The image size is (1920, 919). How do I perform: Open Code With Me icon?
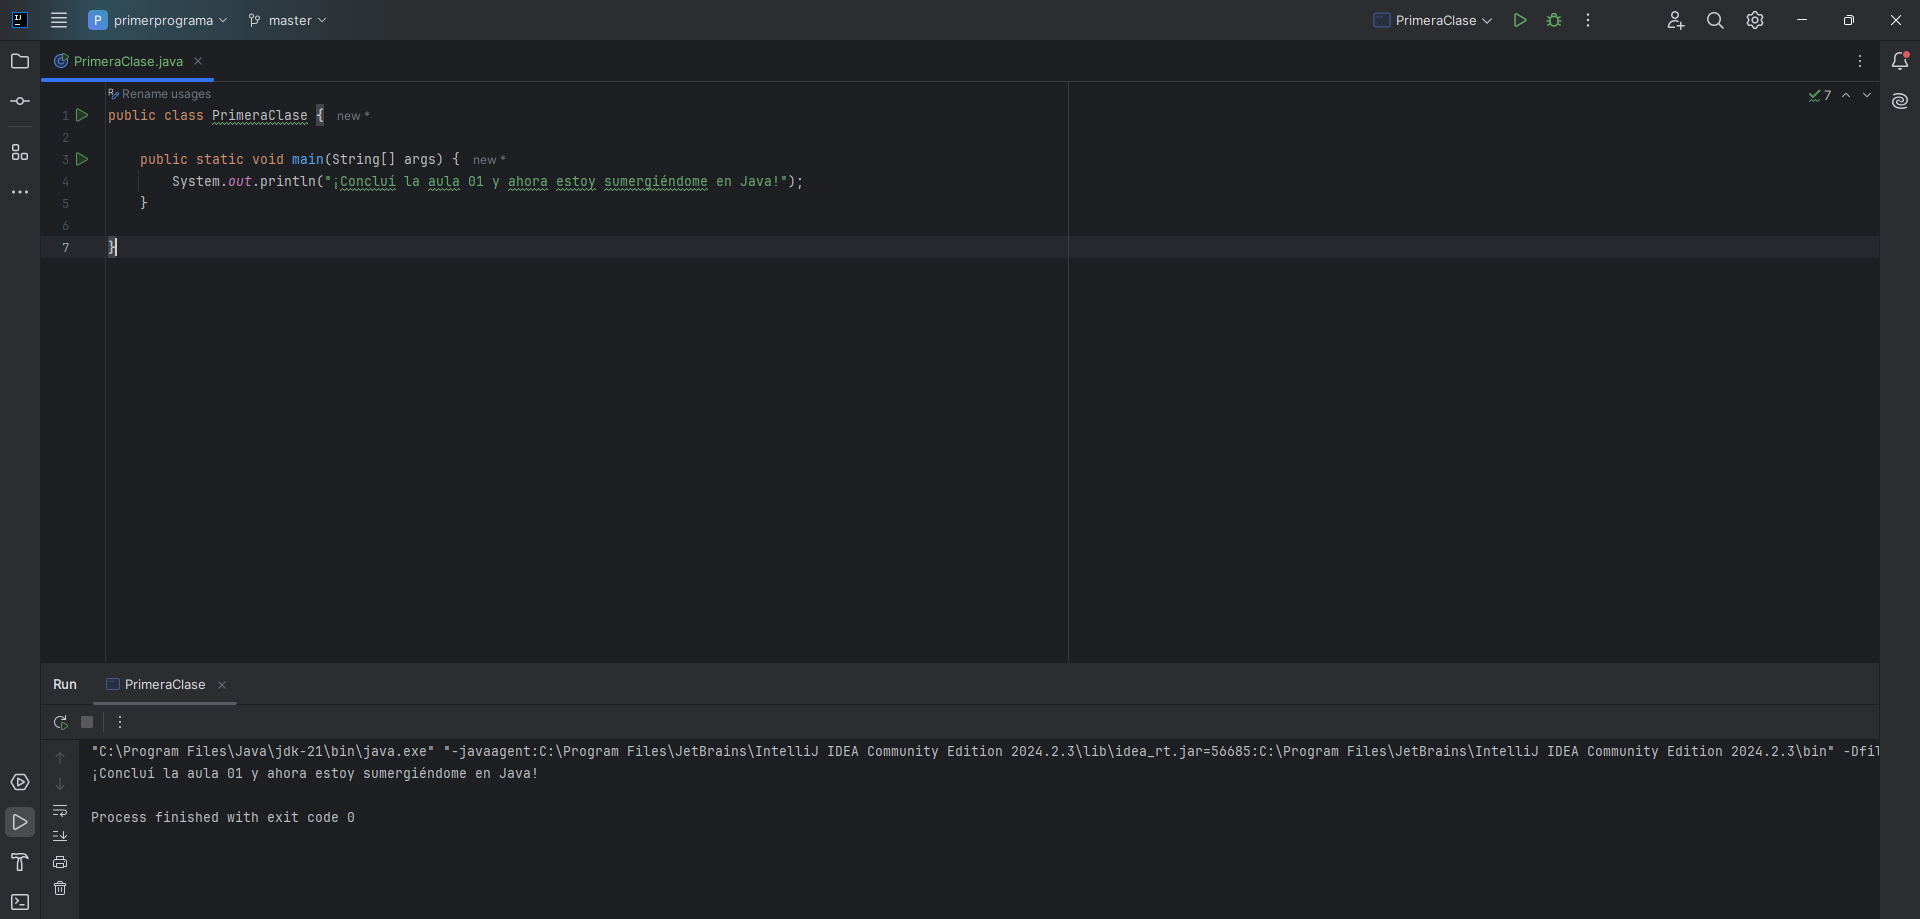coord(1676,20)
